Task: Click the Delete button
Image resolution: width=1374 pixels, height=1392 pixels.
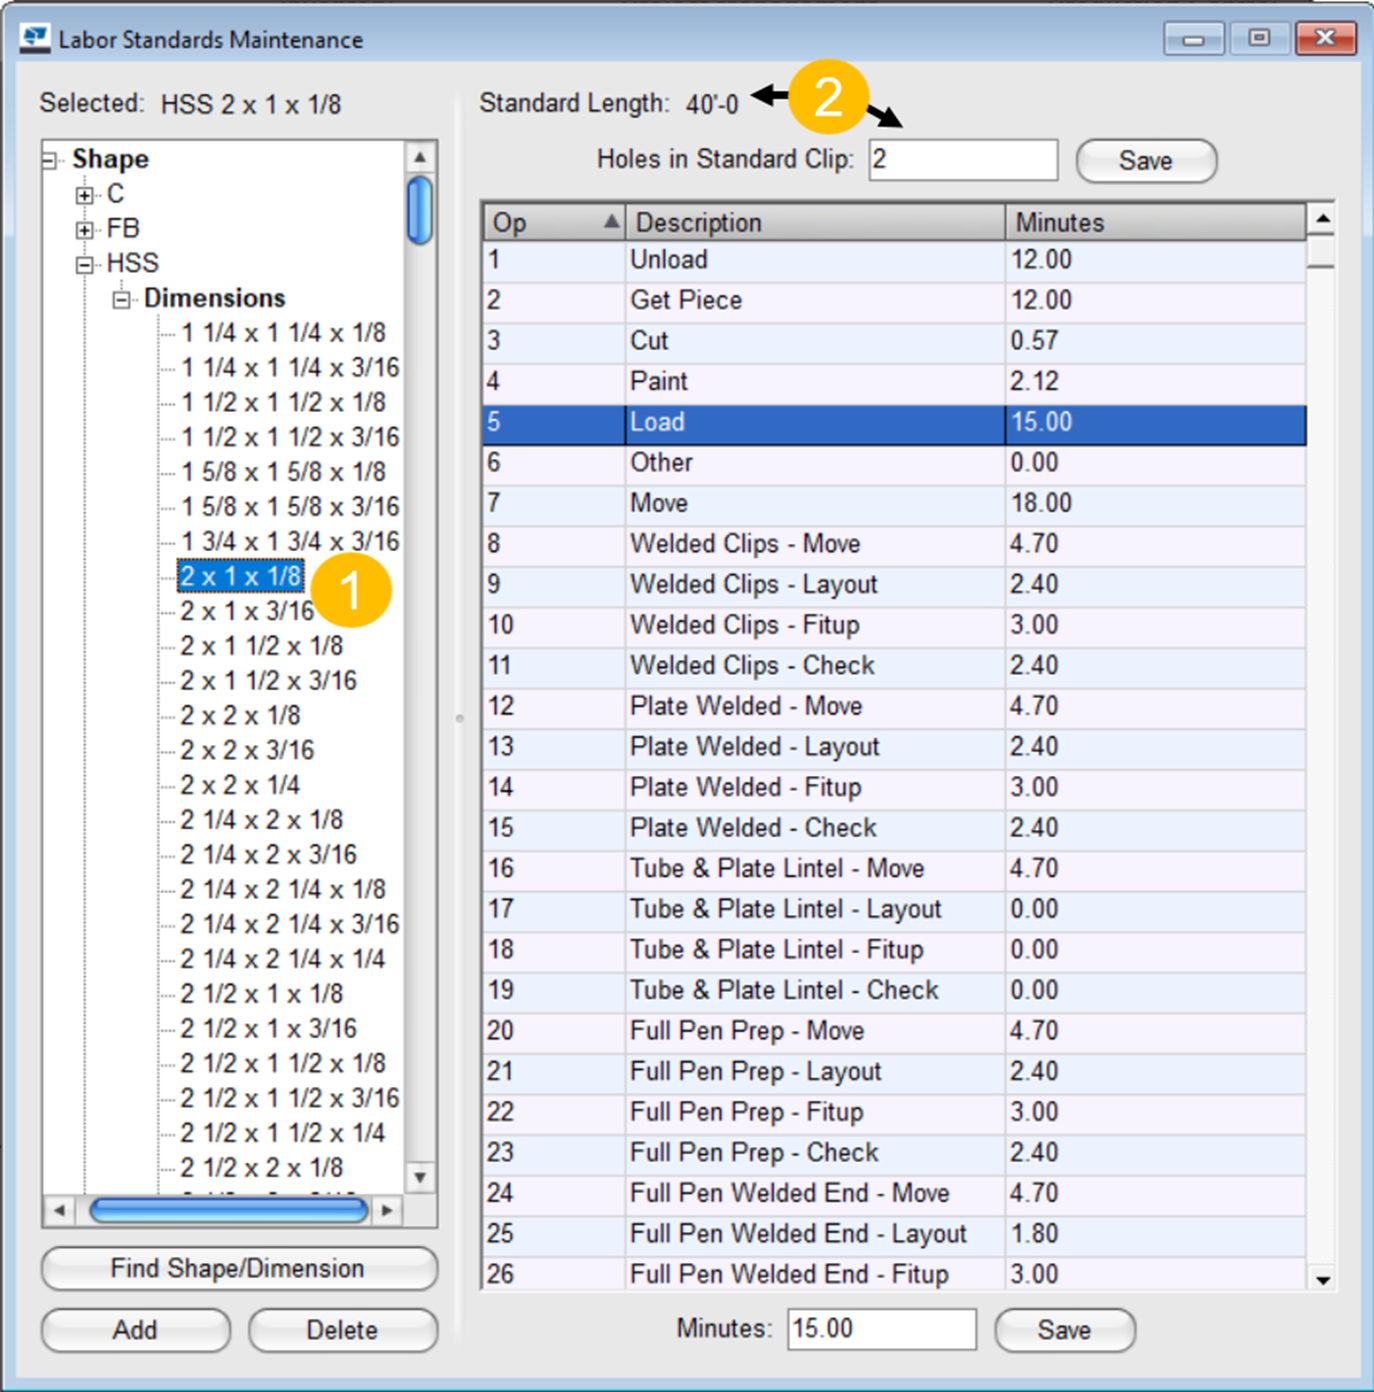Action: pos(342,1330)
